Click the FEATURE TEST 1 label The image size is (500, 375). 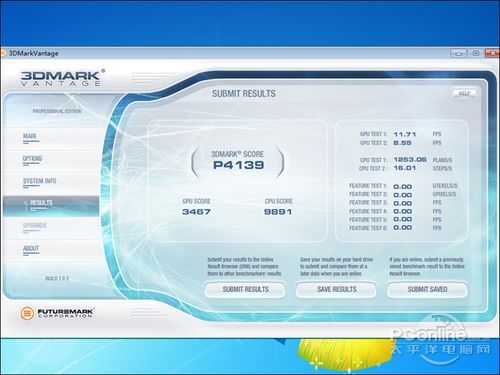(x=368, y=186)
